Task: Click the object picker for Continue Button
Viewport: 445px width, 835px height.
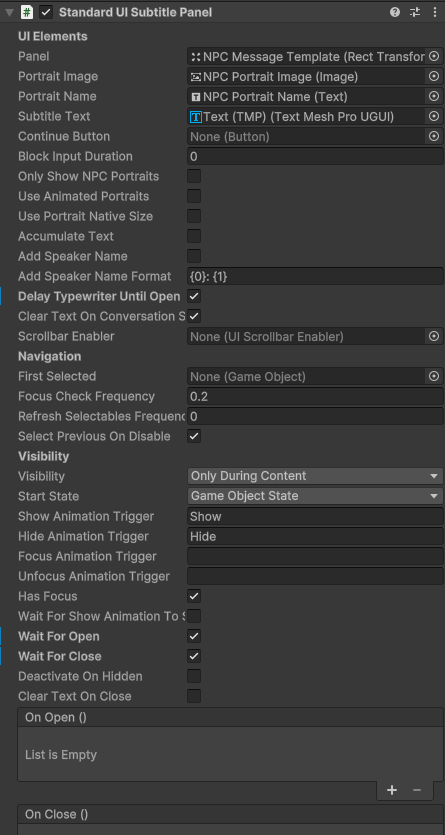Action: pyautogui.click(x=434, y=137)
